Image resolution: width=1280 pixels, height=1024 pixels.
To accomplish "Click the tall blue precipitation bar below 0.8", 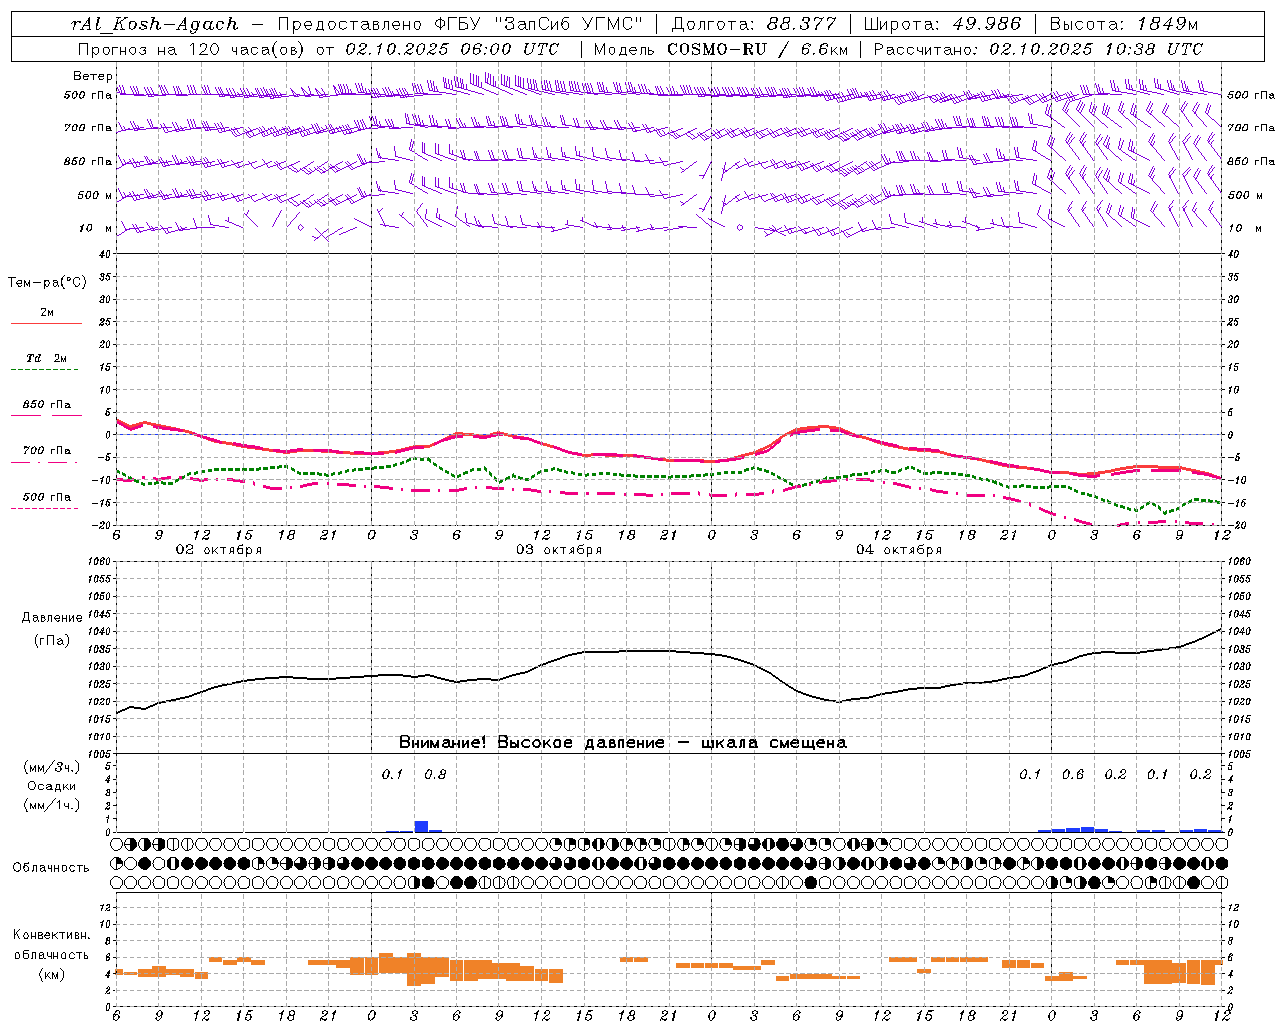I will (421, 827).
